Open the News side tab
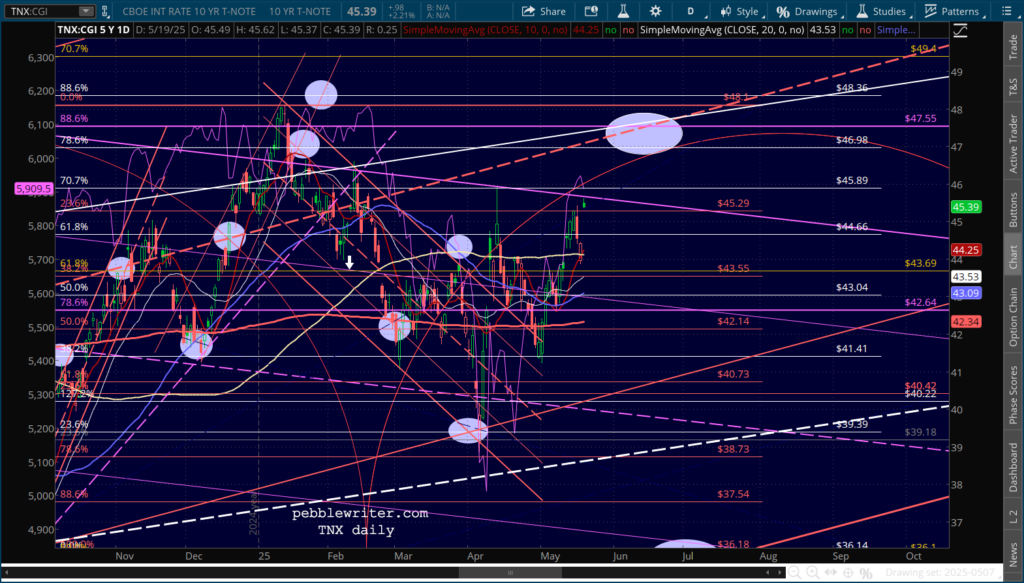 [1012, 554]
